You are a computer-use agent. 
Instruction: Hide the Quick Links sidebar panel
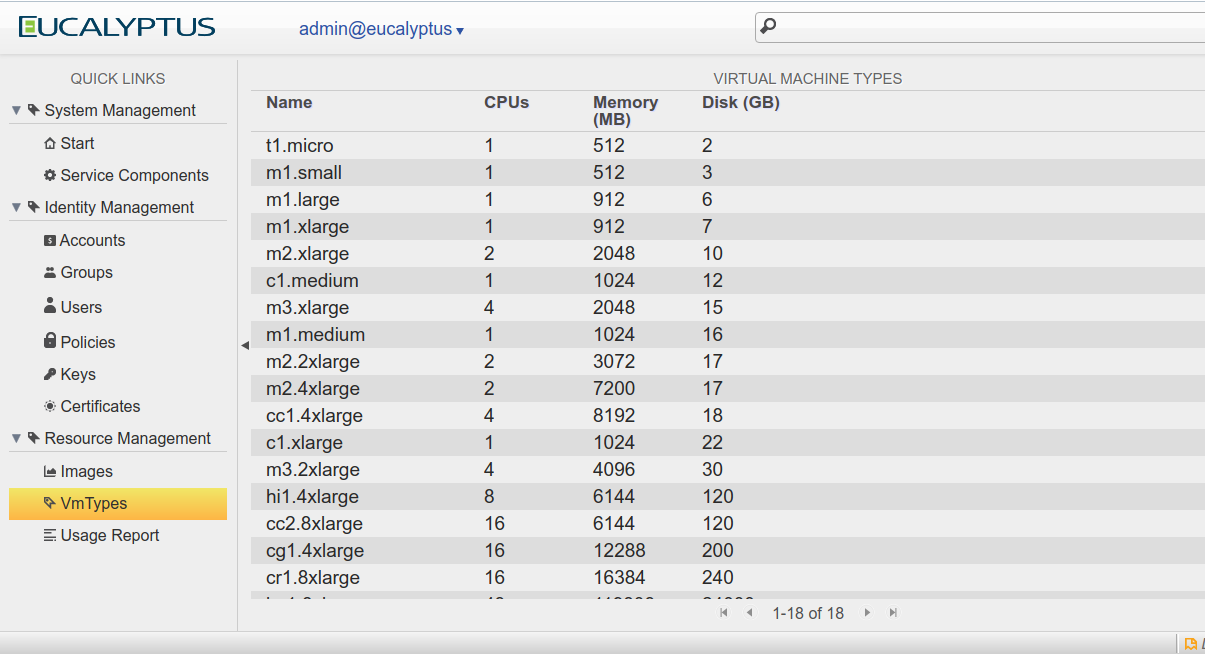244,346
